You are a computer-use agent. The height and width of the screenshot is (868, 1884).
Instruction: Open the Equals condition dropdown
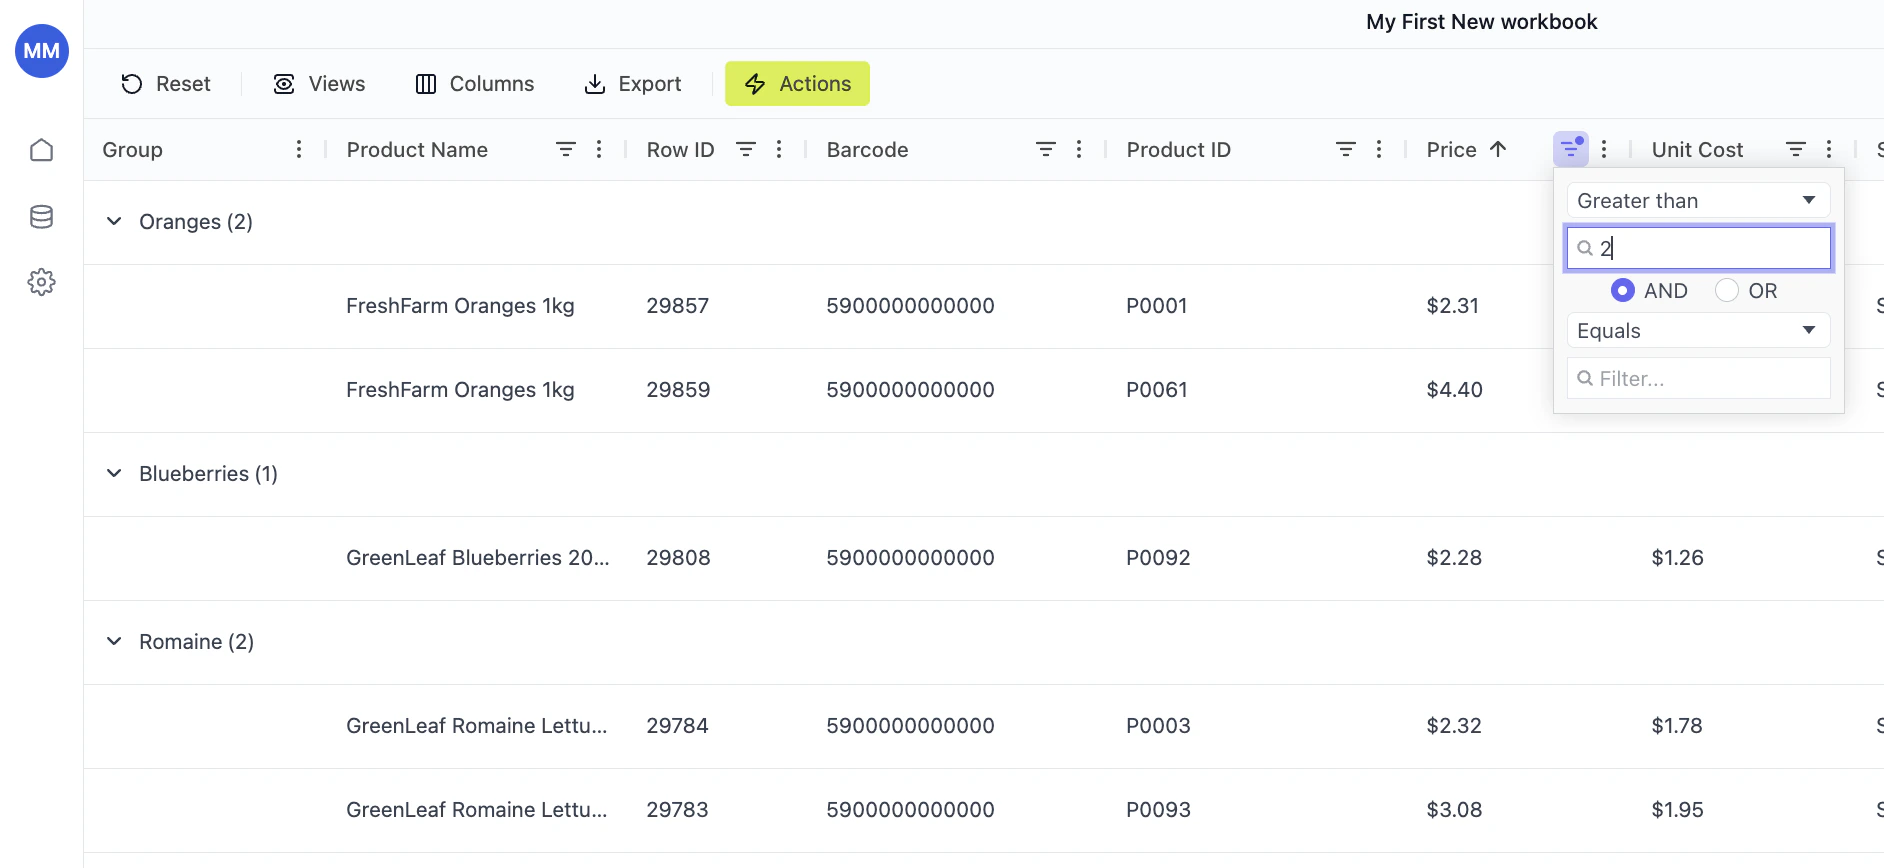(1698, 331)
